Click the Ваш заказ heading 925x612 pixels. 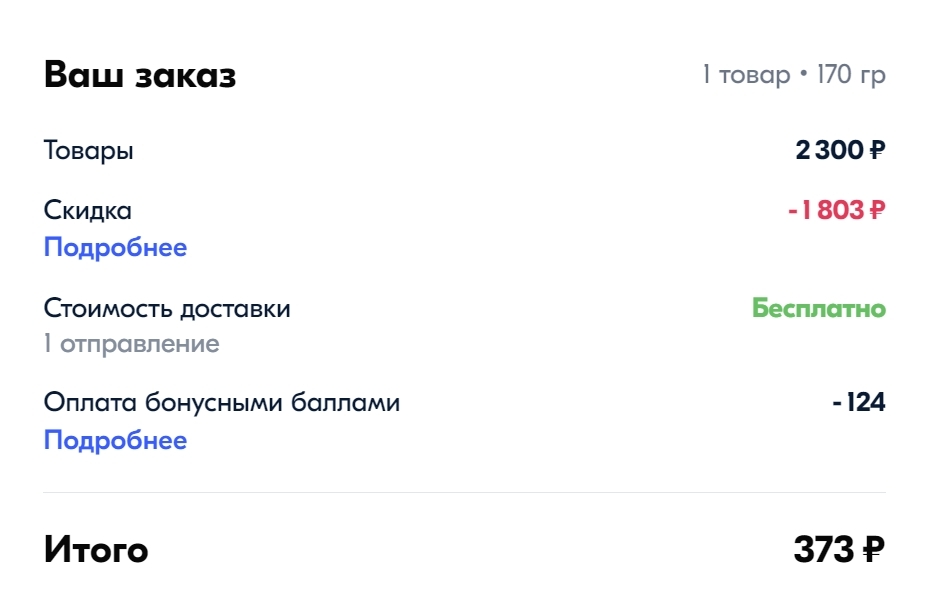tap(140, 76)
